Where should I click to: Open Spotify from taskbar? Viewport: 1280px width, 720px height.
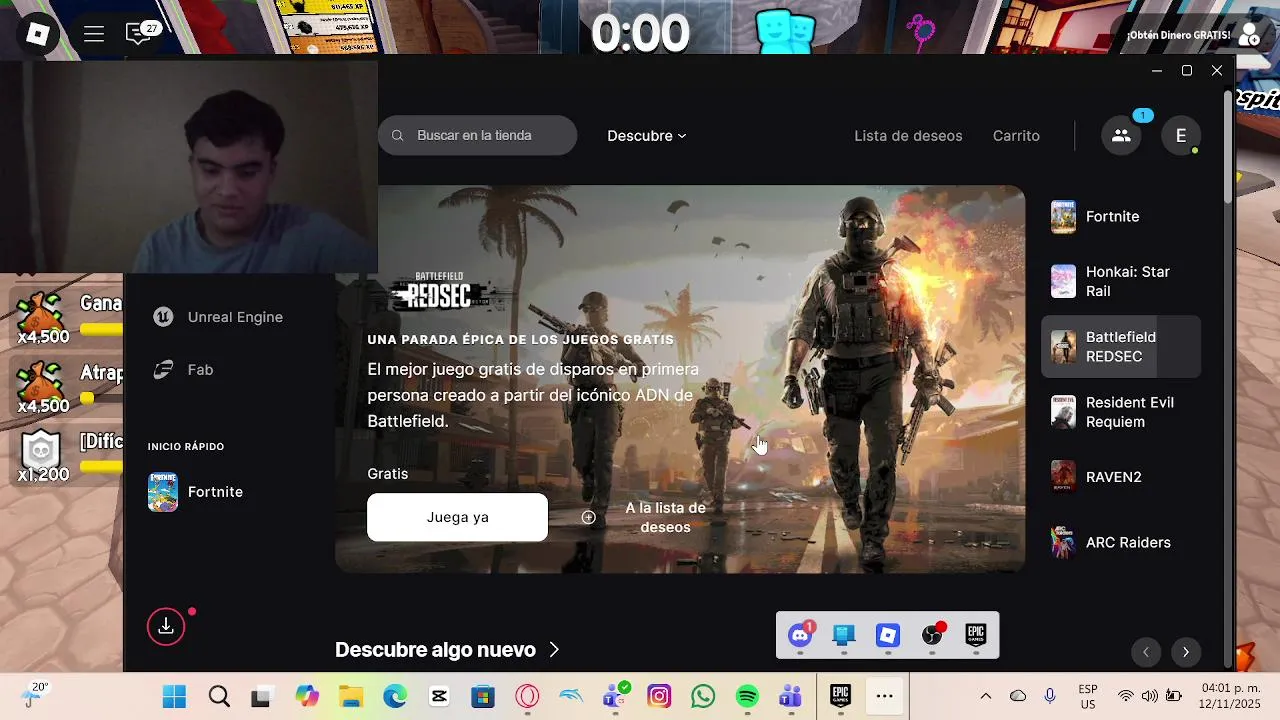pyautogui.click(x=747, y=697)
